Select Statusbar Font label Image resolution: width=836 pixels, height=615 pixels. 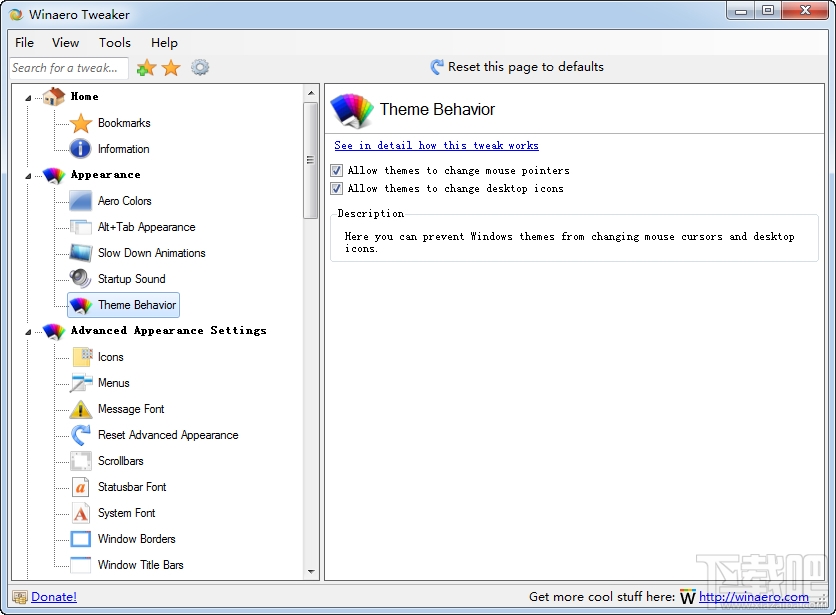tap(132, 487)
